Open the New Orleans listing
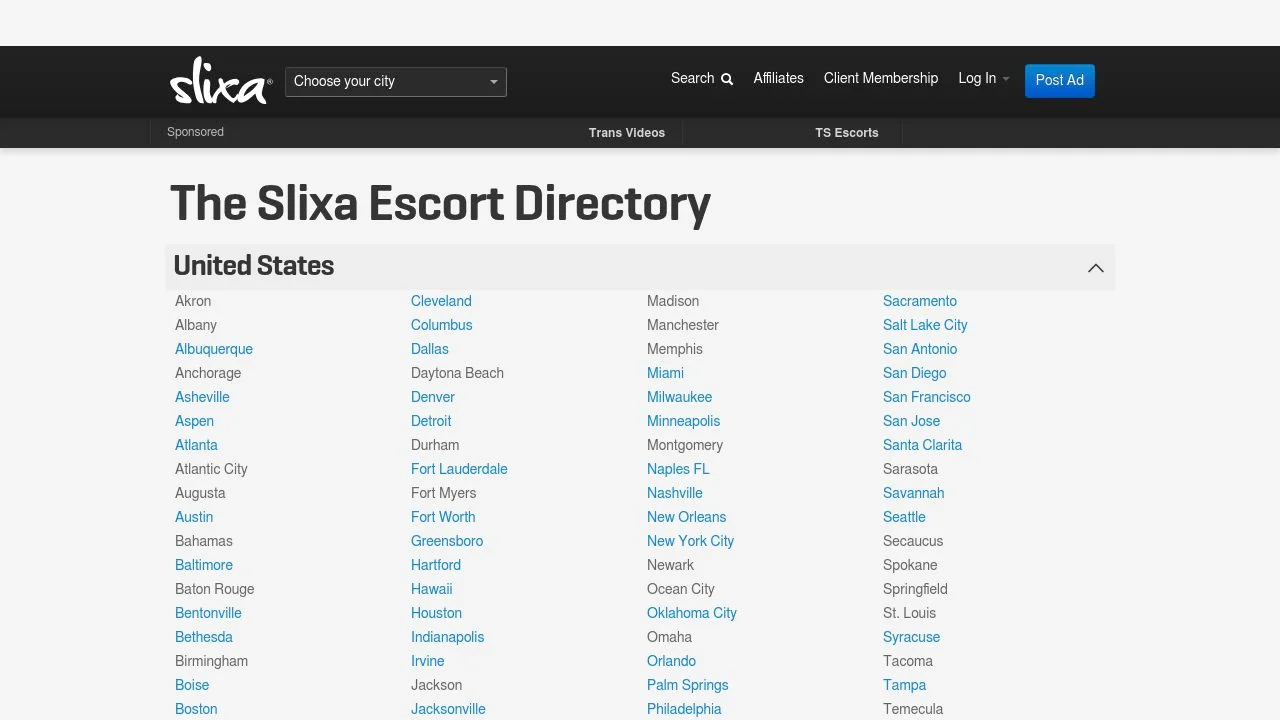 (686, 517)
